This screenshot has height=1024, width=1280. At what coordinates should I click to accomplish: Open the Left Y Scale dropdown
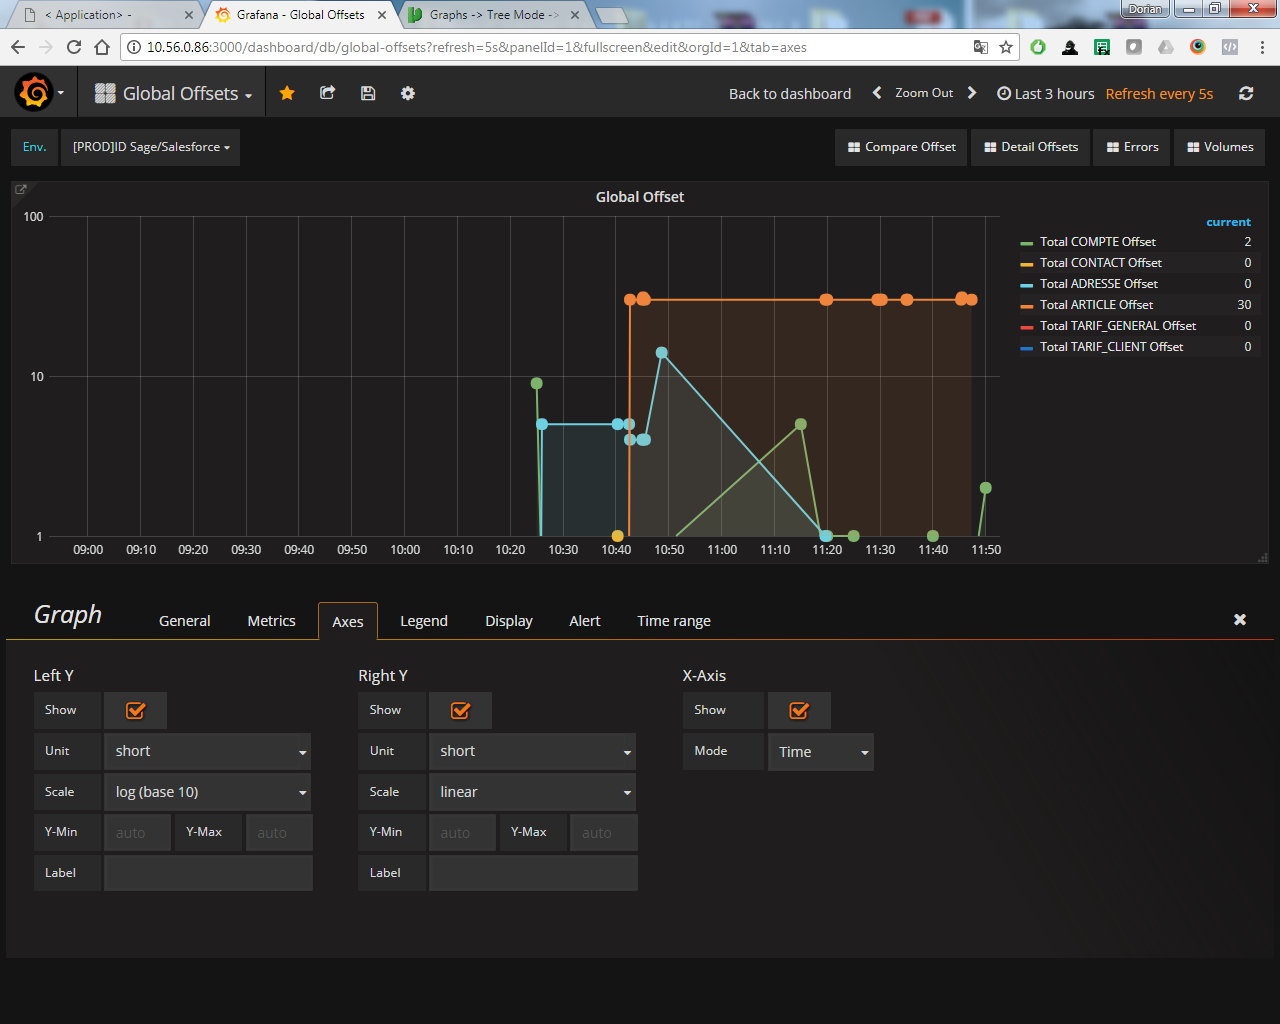[x=207, y=791]
